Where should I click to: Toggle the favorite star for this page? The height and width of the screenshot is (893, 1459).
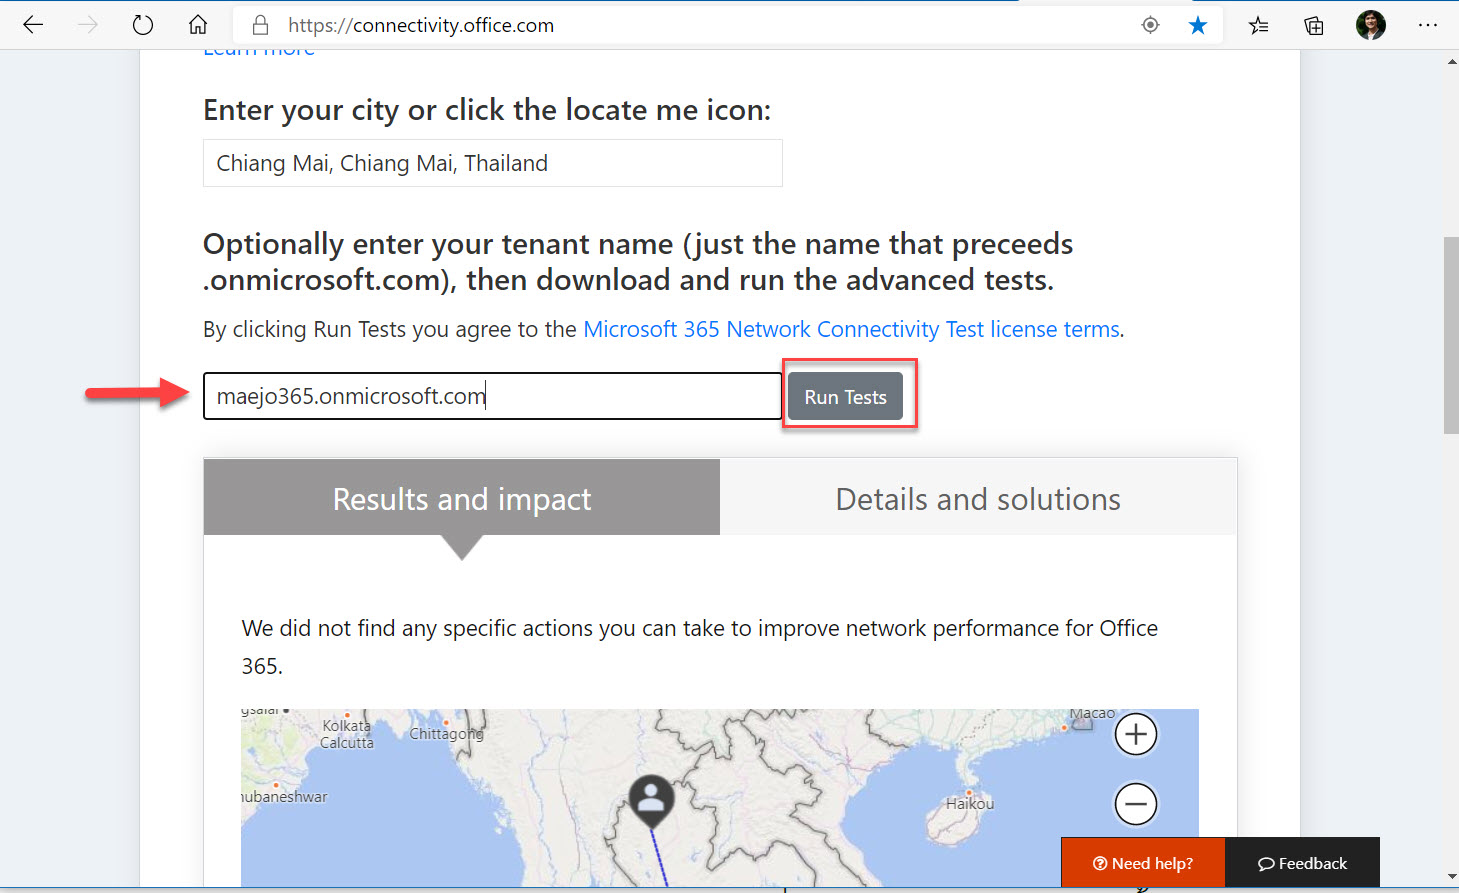coord(1197,25)
